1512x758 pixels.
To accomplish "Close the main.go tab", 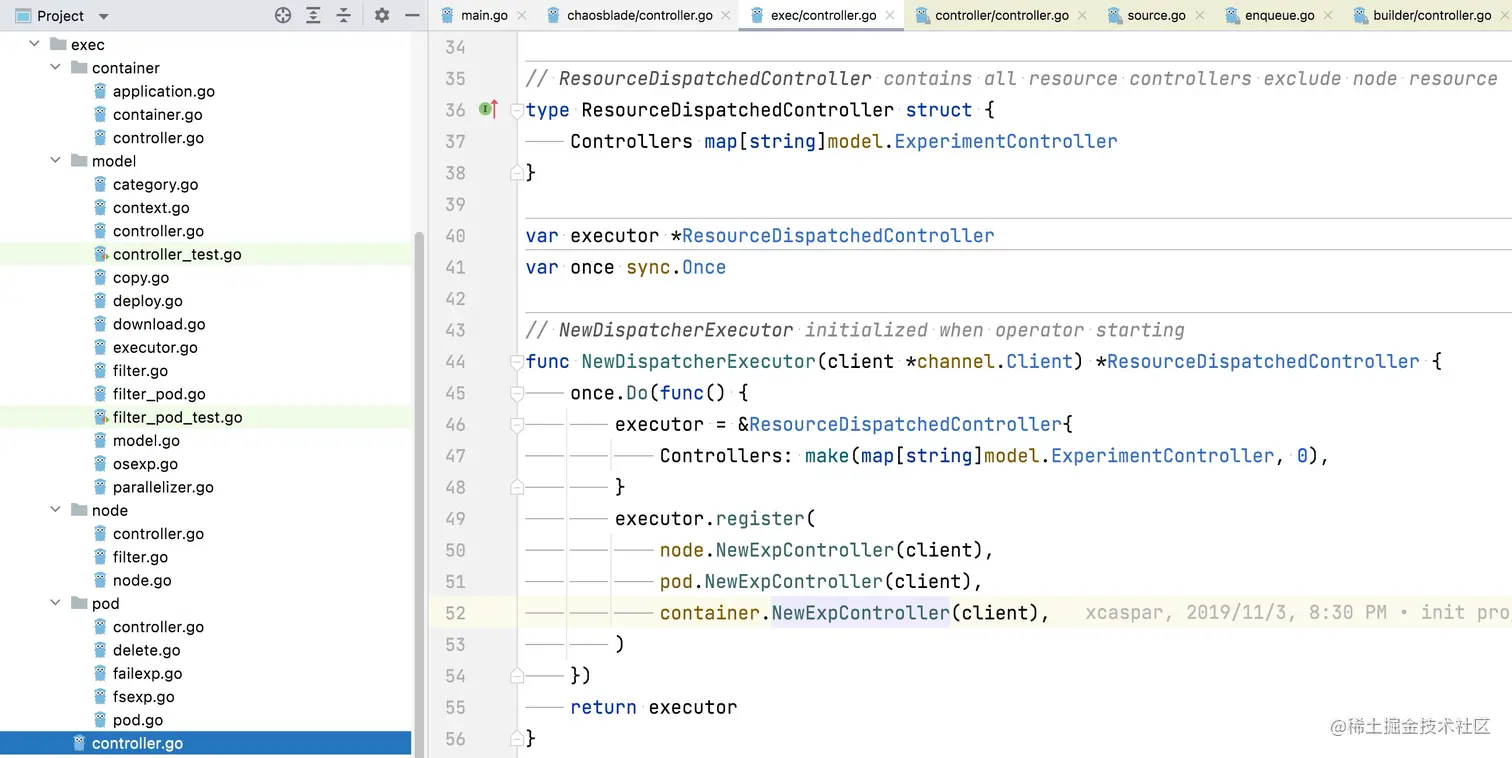I will (522, 16).
